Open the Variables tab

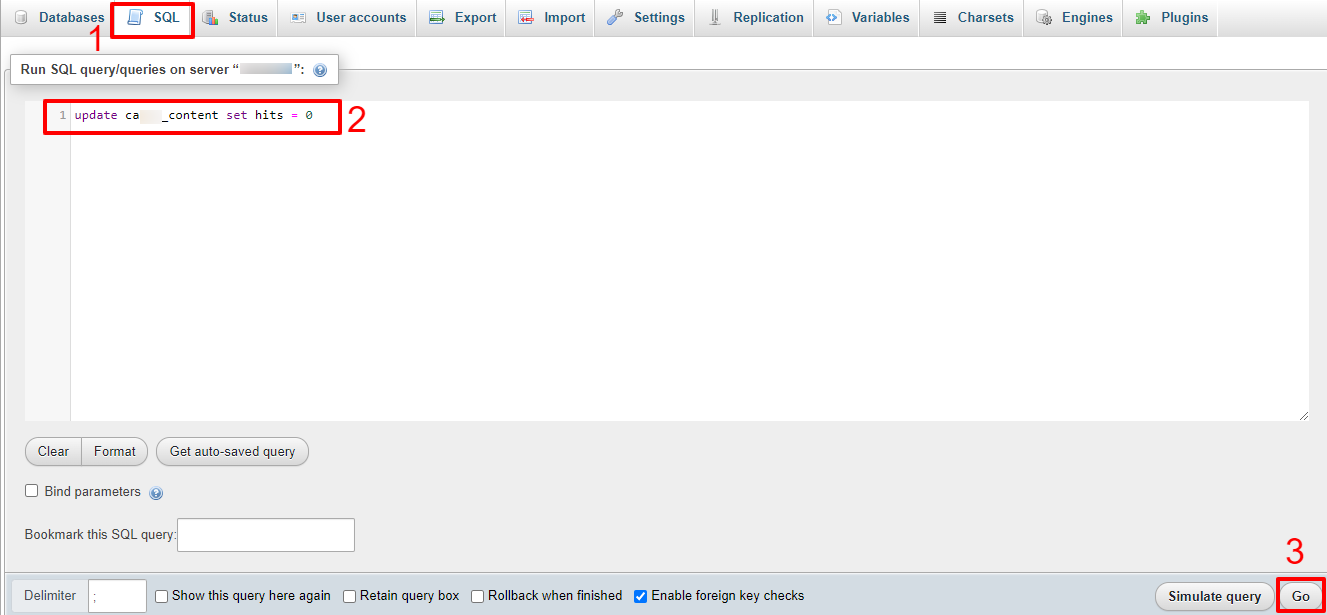[x=868, y=18]
